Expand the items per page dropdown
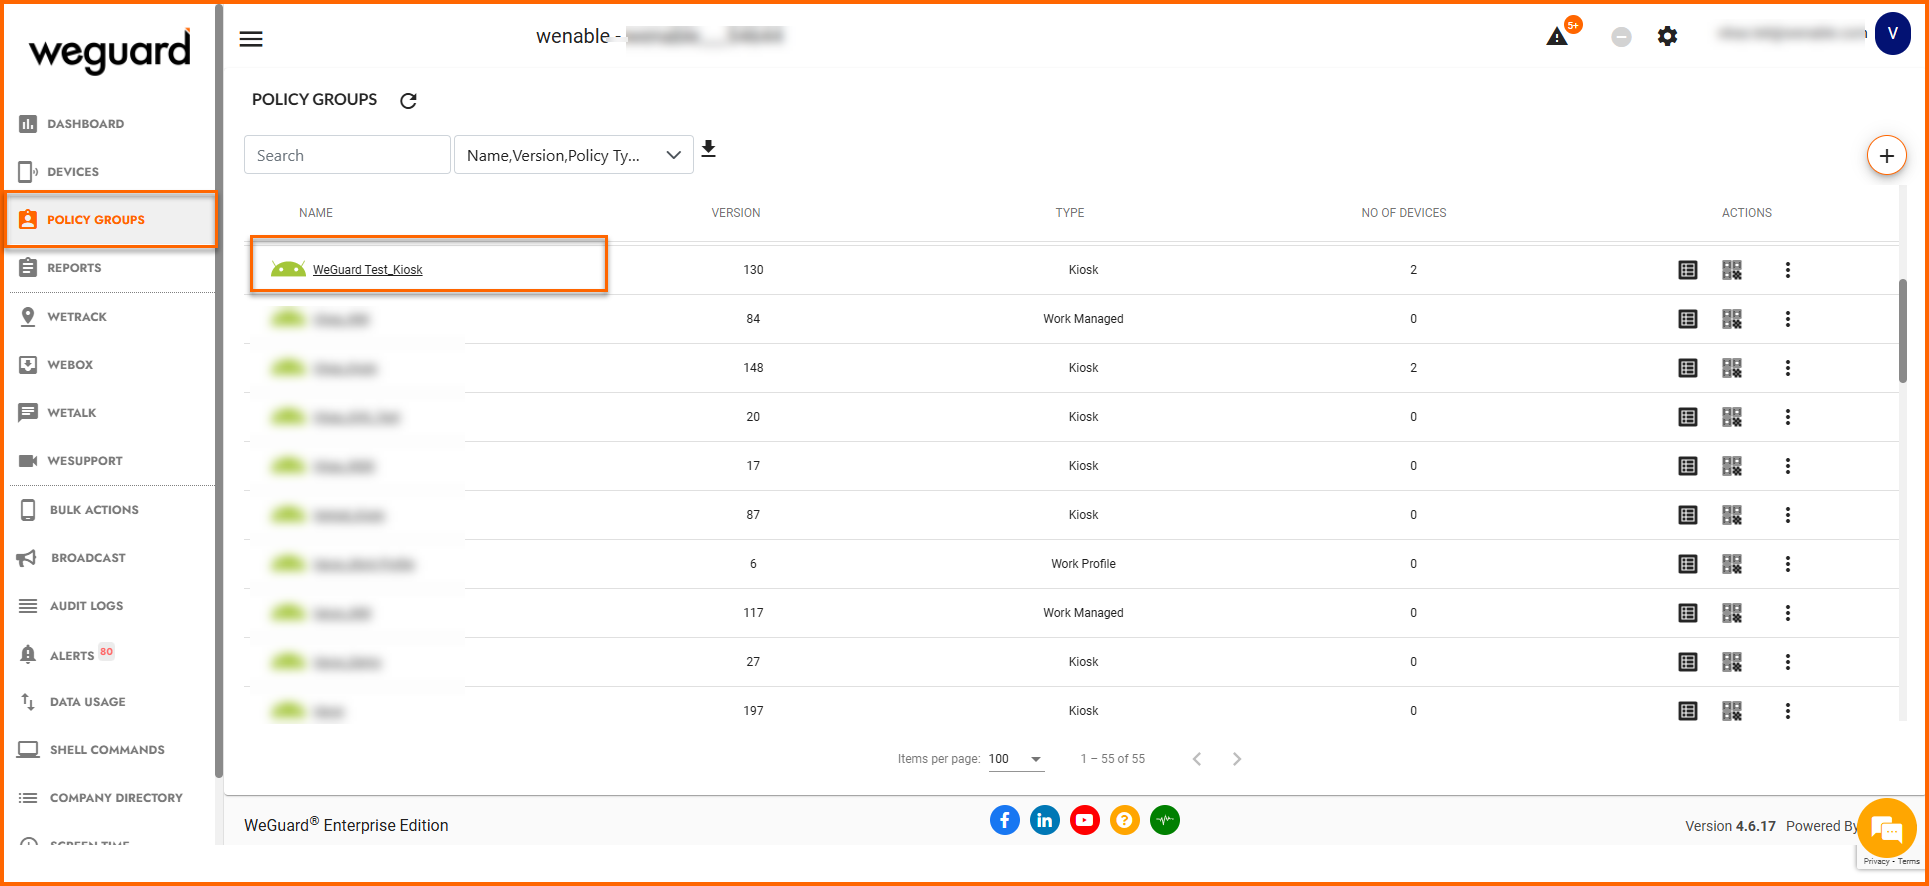 tap(1016, 759)
